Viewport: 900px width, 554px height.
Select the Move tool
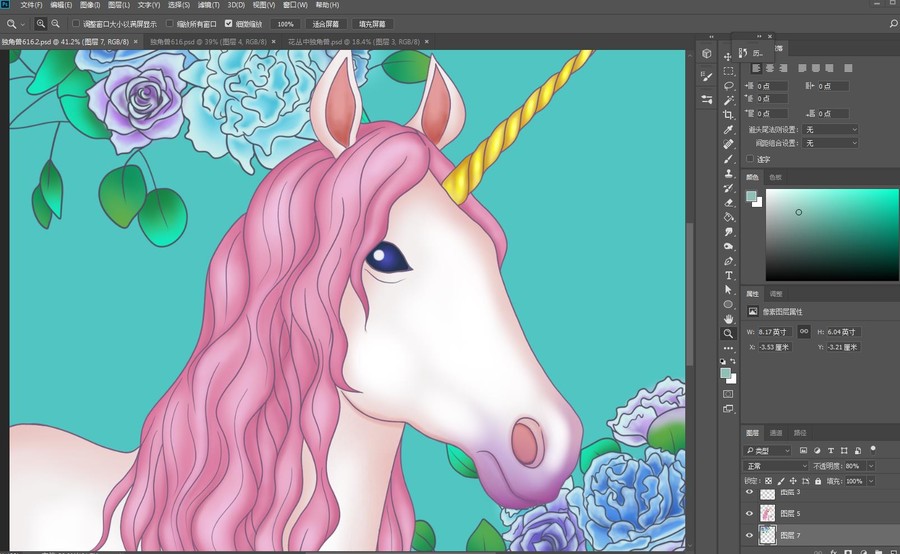(728, 56)
